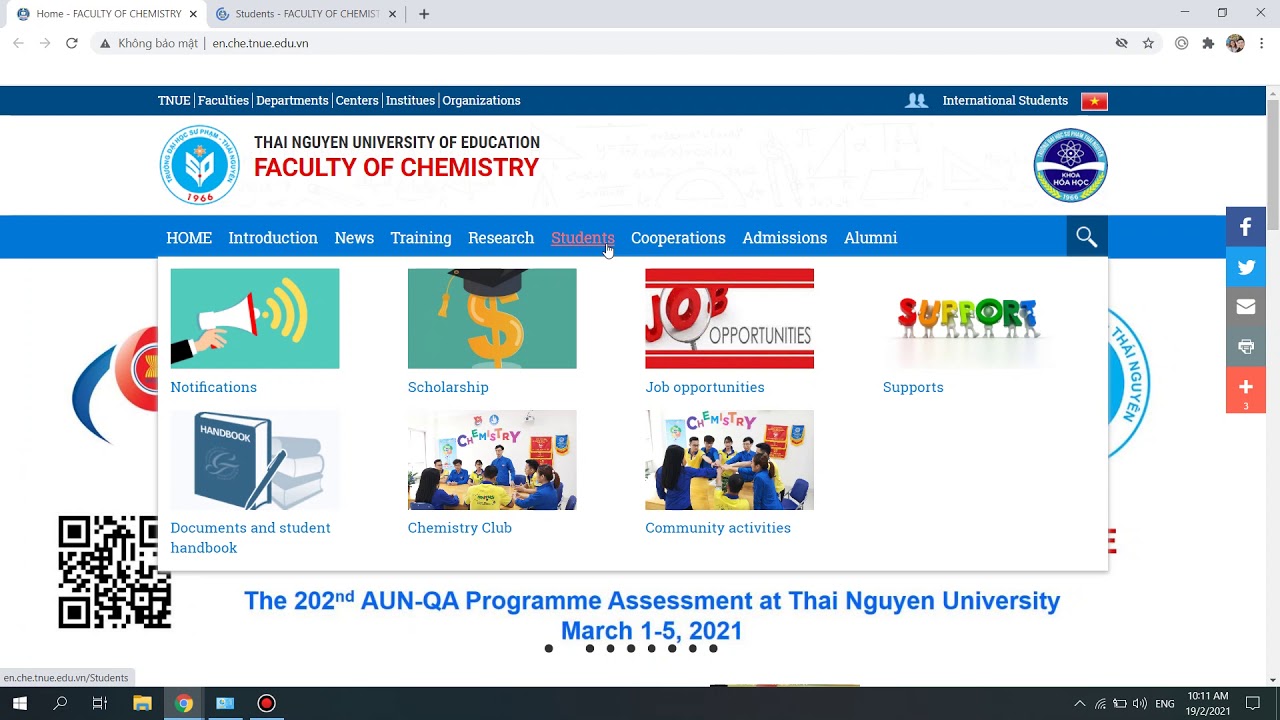Open the notification center icon

coord(1252,703)
